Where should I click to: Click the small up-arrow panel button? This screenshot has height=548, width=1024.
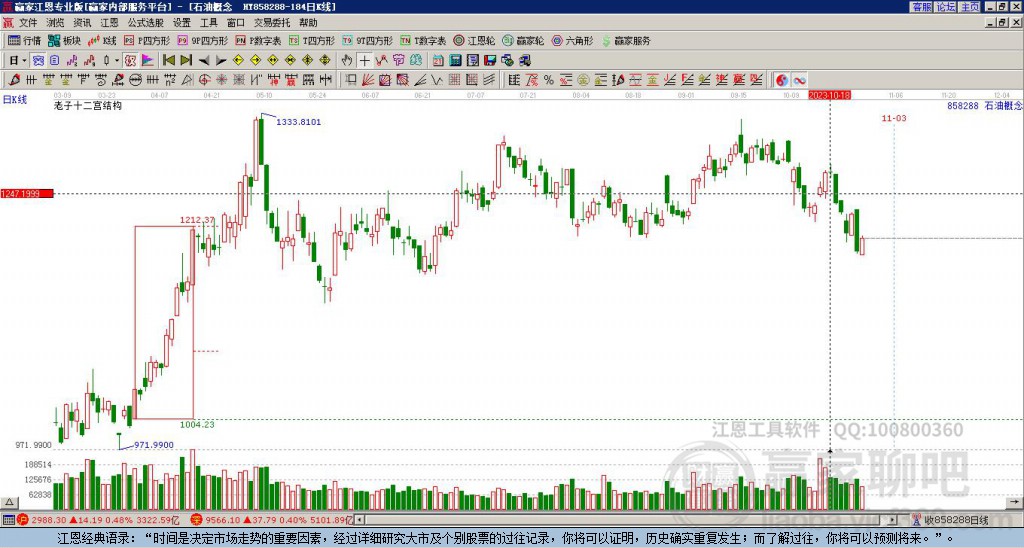tap(9, 502)
